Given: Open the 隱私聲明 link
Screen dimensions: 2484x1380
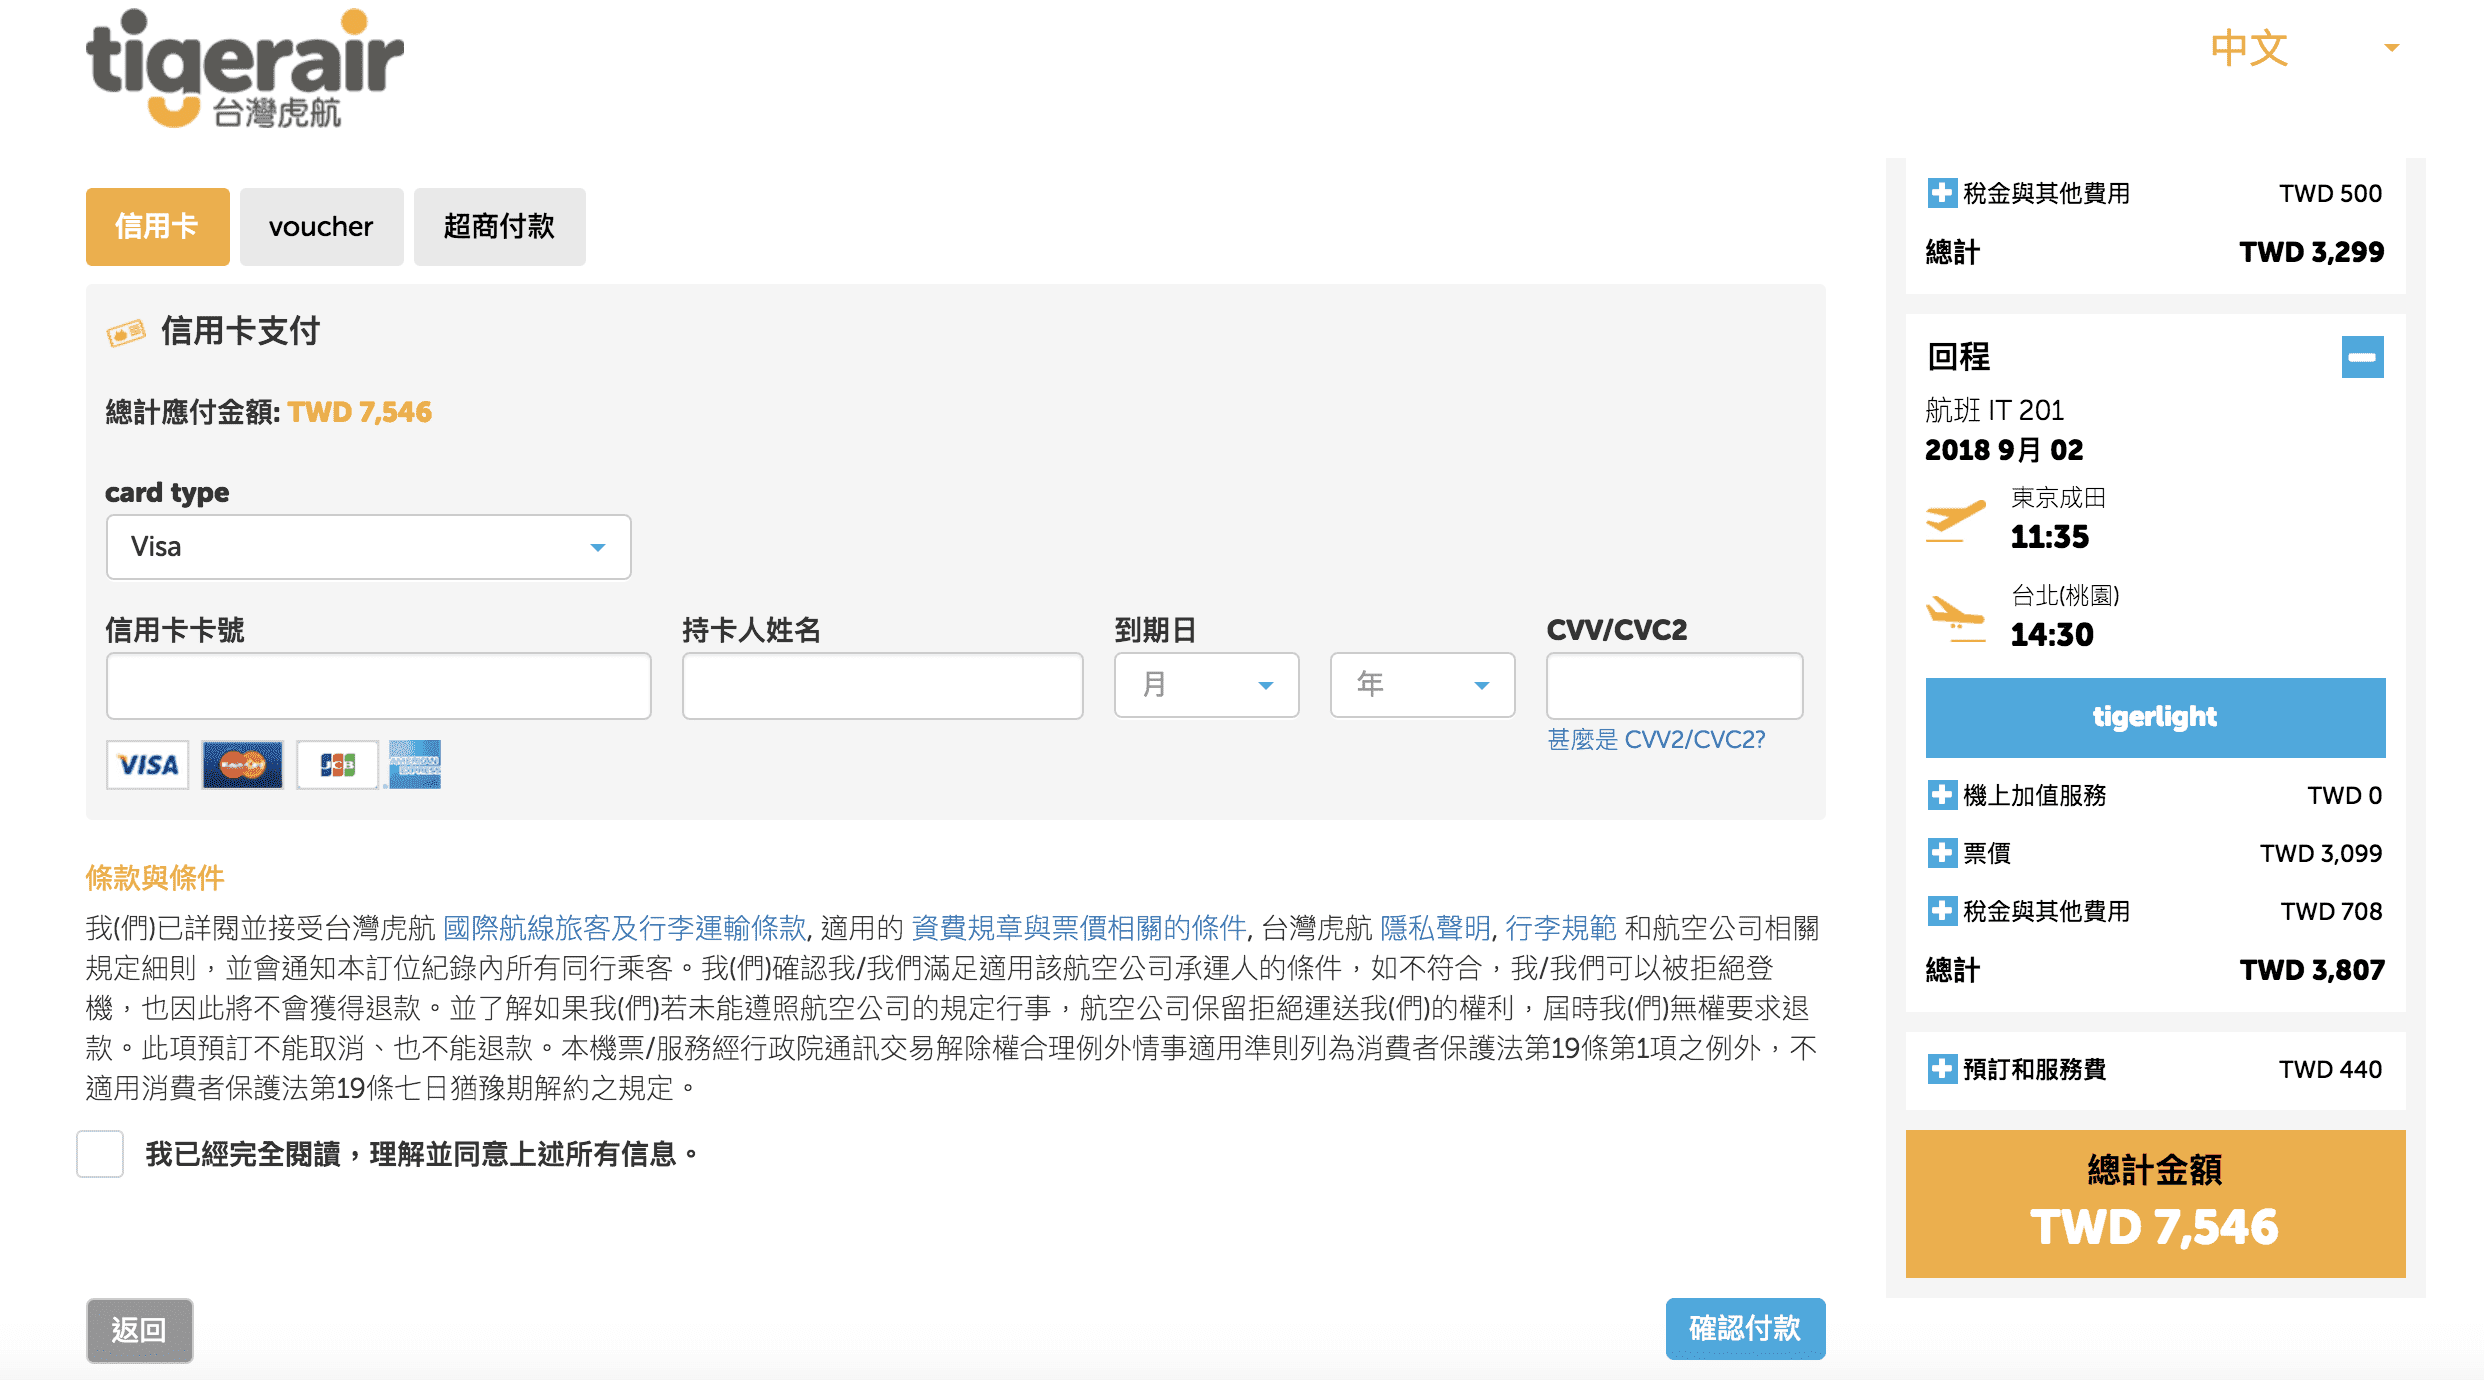Looking at the screenshot, I should pyautogui.click(x=1434, y=928).
